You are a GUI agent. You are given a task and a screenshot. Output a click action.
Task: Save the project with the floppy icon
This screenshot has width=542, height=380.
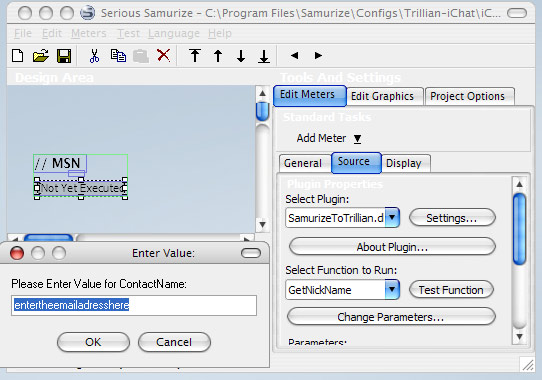click(x=64, y=56)
